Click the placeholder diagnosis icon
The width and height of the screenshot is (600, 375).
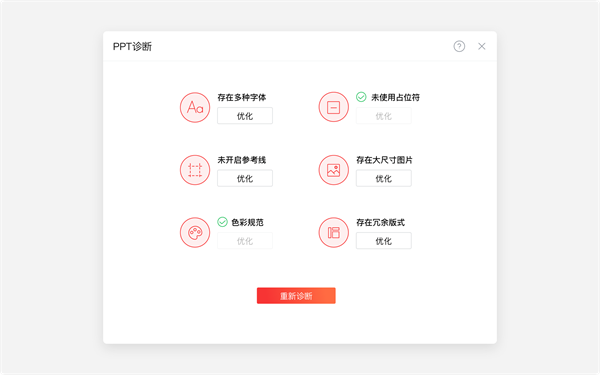pyautogui.click(x=334, y=107)
